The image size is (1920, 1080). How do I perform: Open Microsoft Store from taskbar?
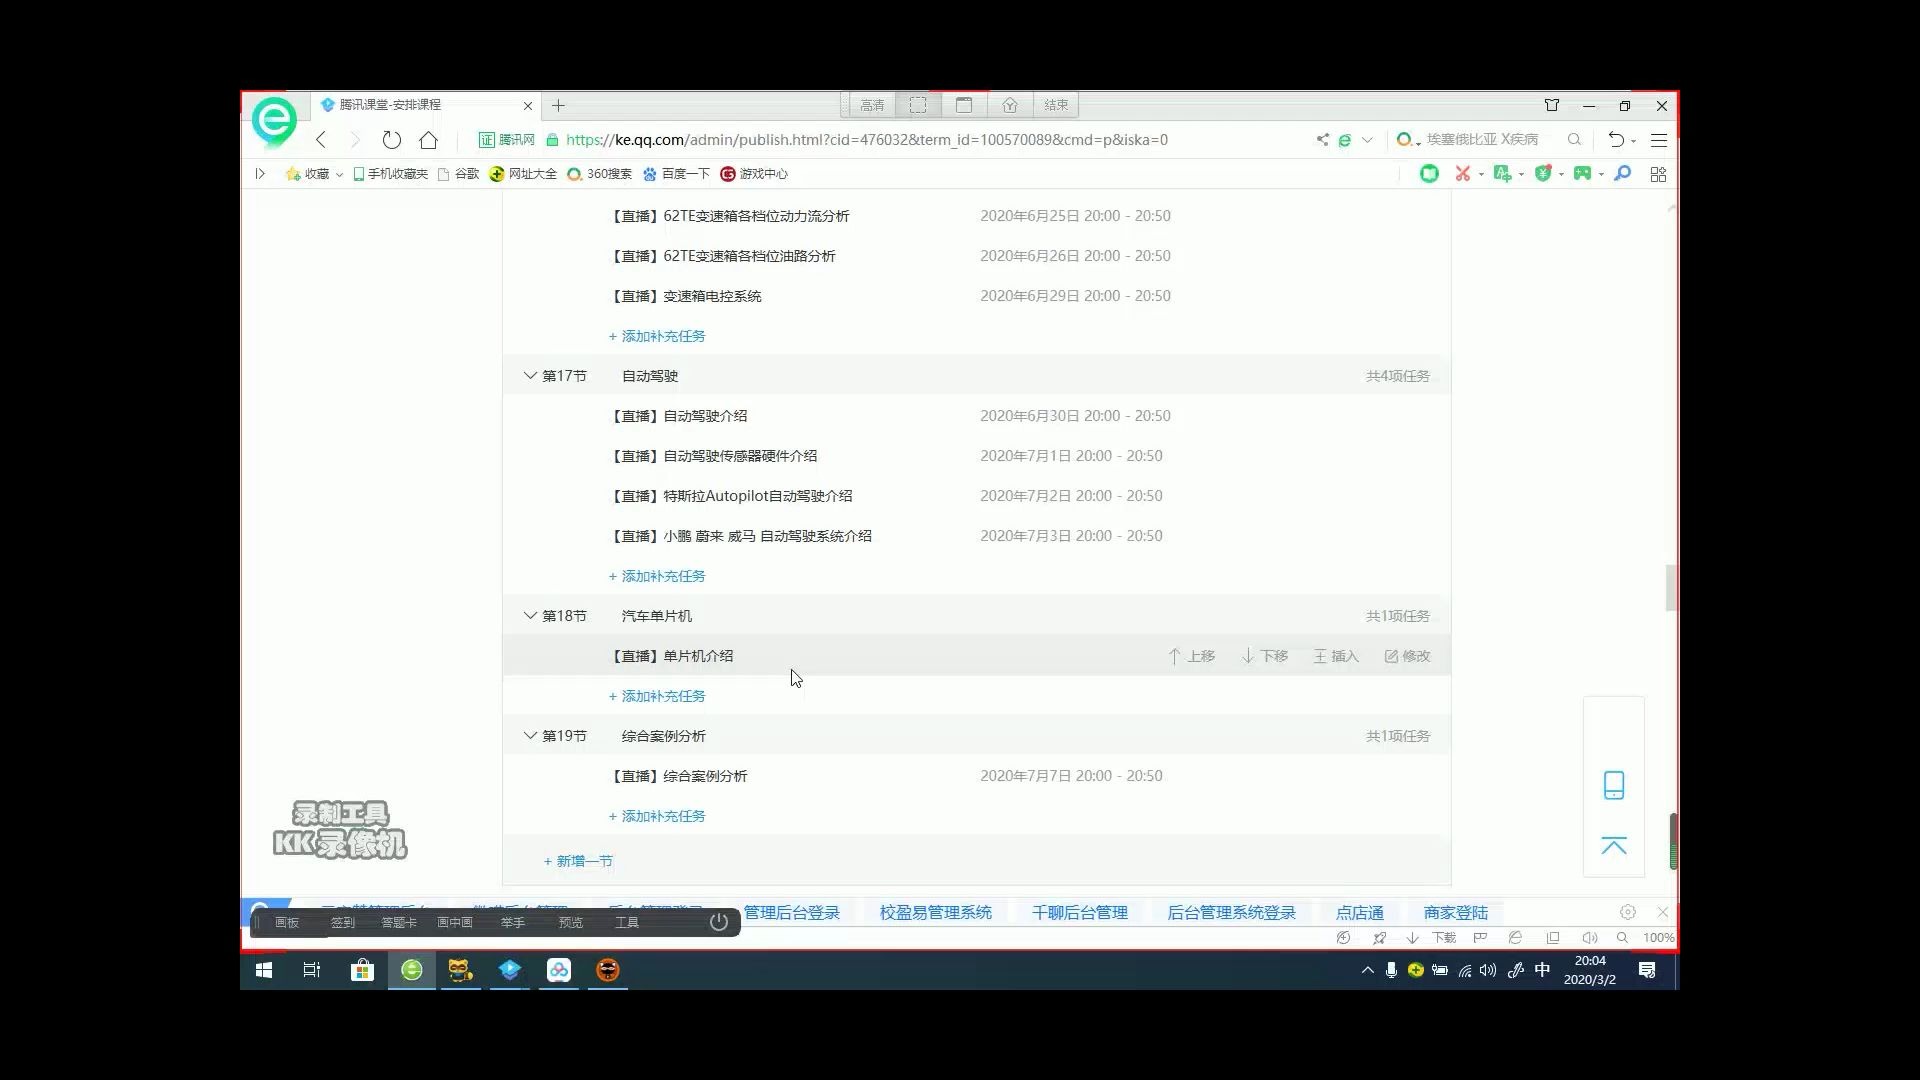[x=362, y=970]
